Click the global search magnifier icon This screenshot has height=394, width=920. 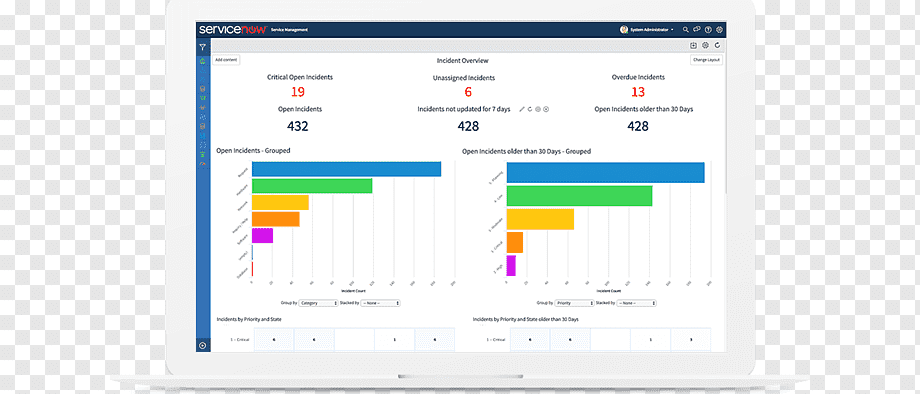[x=686, y=29]
